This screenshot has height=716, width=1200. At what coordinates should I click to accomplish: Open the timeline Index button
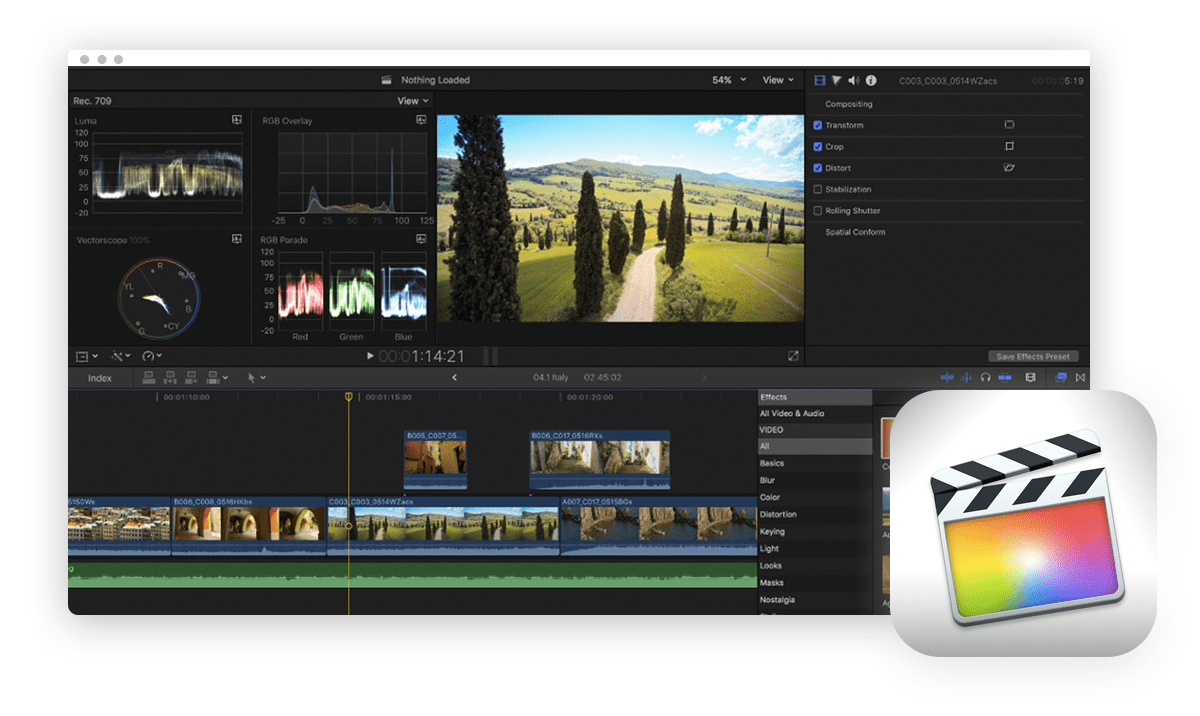100,378
